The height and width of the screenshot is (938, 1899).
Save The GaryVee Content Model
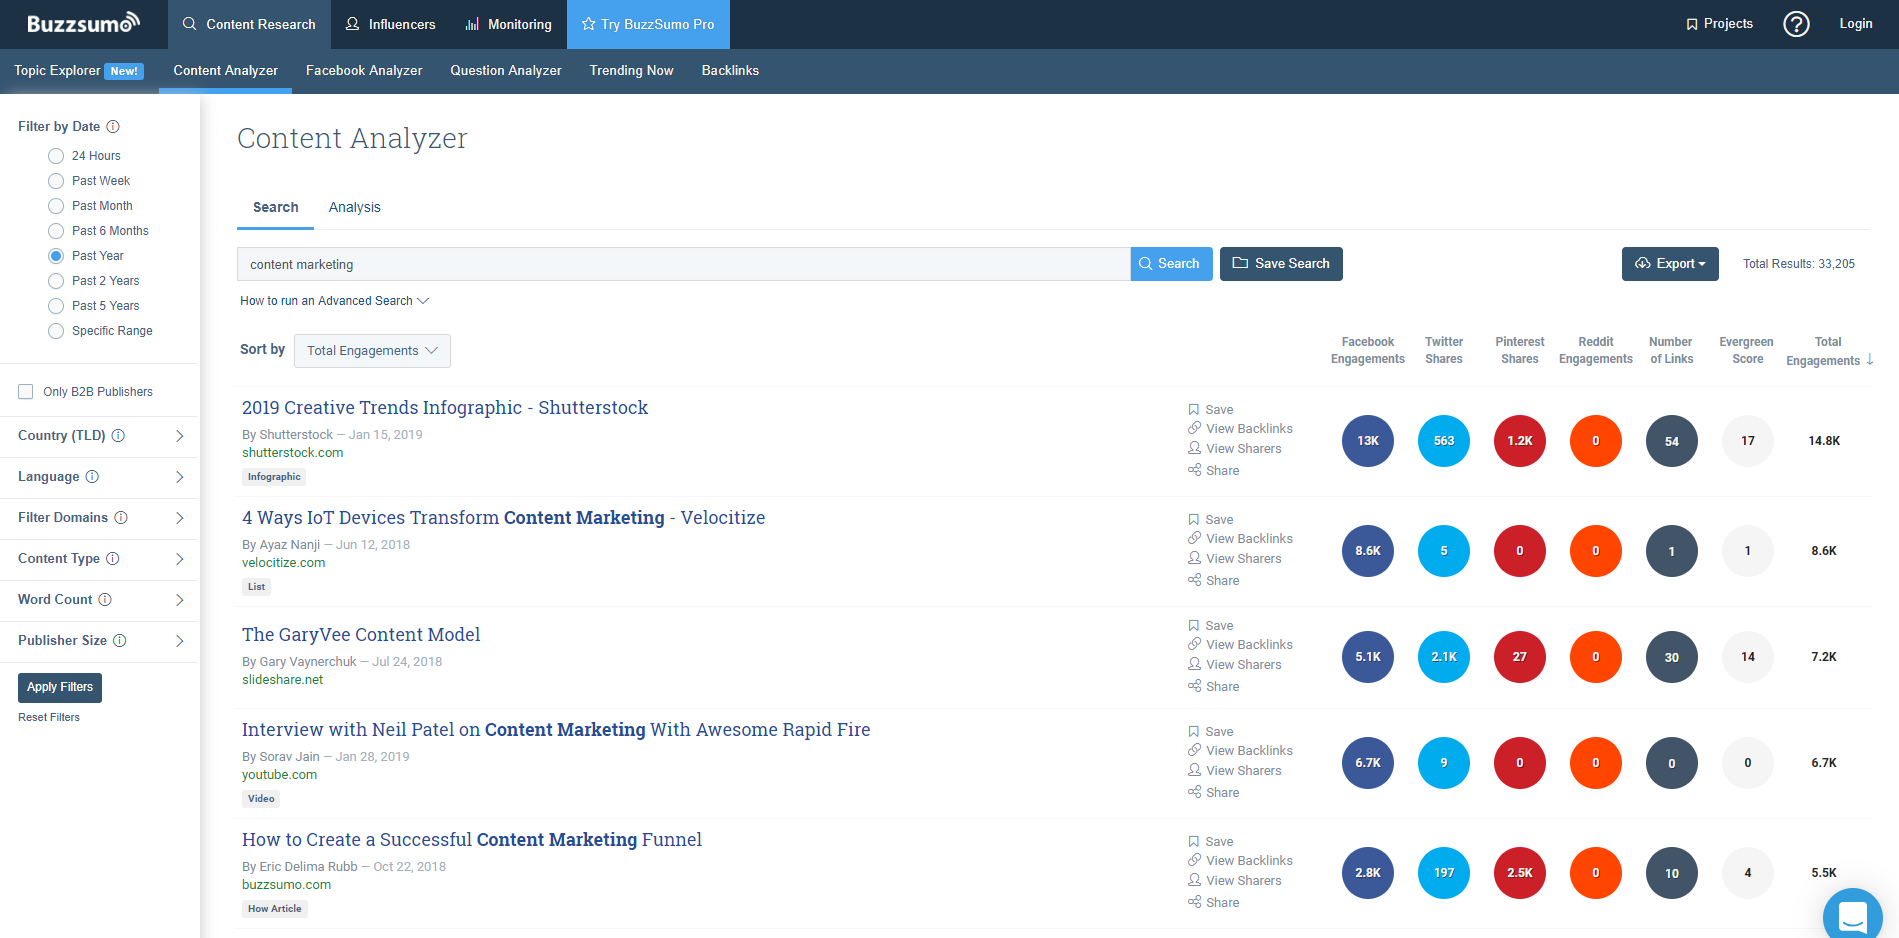[x=1211, y=626]
